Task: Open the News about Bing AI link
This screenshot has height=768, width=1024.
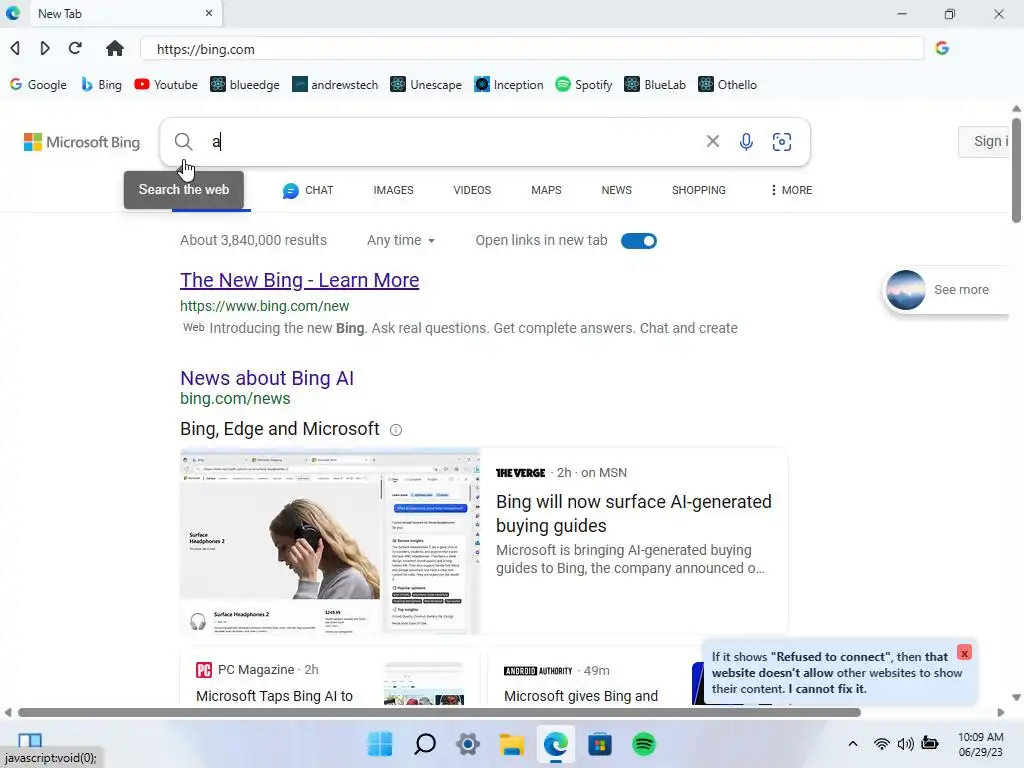Action: point(267,378)
